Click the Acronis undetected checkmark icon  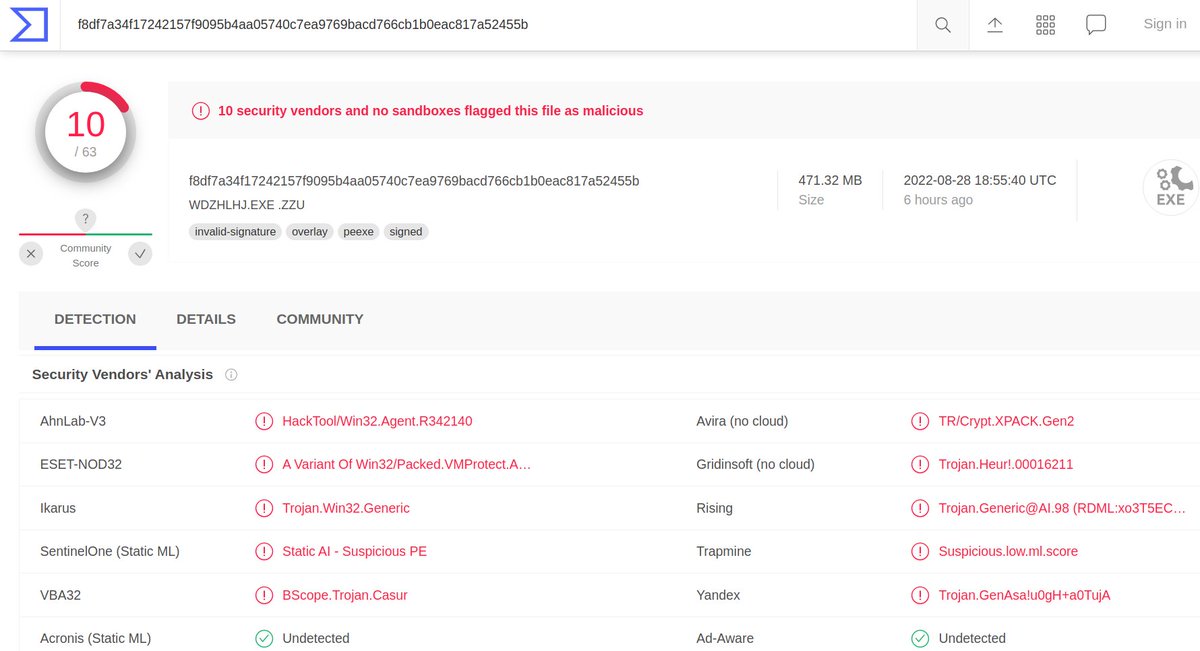pos(264,638)
